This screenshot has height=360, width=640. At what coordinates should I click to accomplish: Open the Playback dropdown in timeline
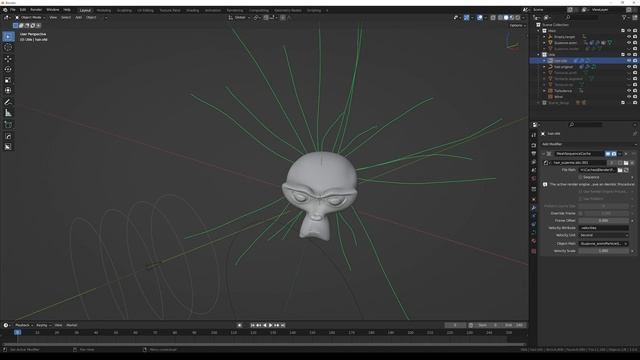pyautogui.click(x=24, y=325)
